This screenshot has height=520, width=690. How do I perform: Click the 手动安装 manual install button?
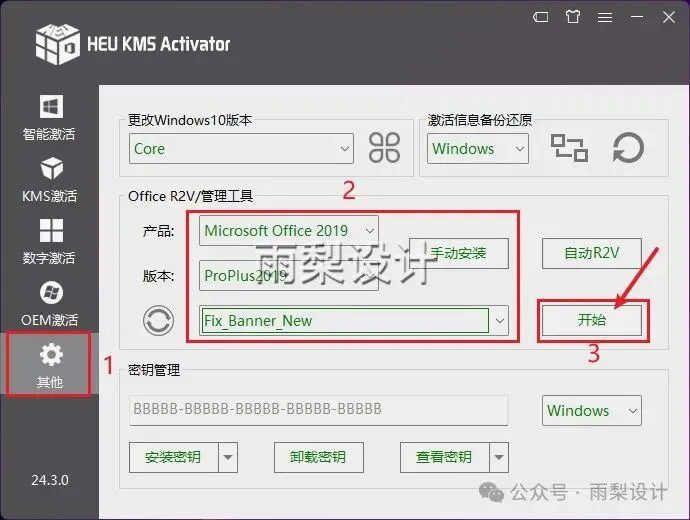459,253
